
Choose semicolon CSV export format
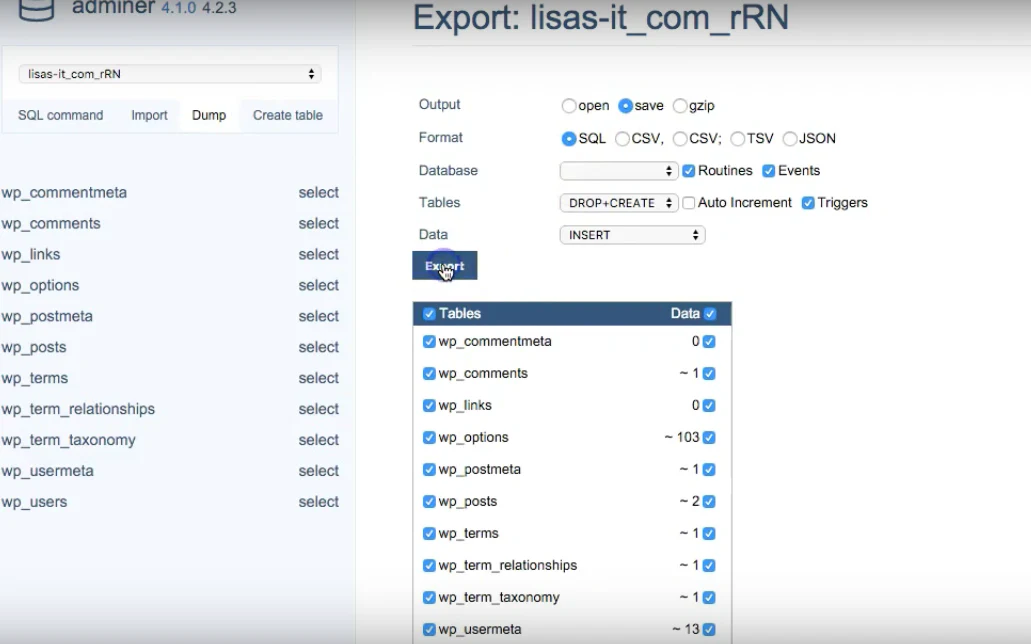[680, 138]
